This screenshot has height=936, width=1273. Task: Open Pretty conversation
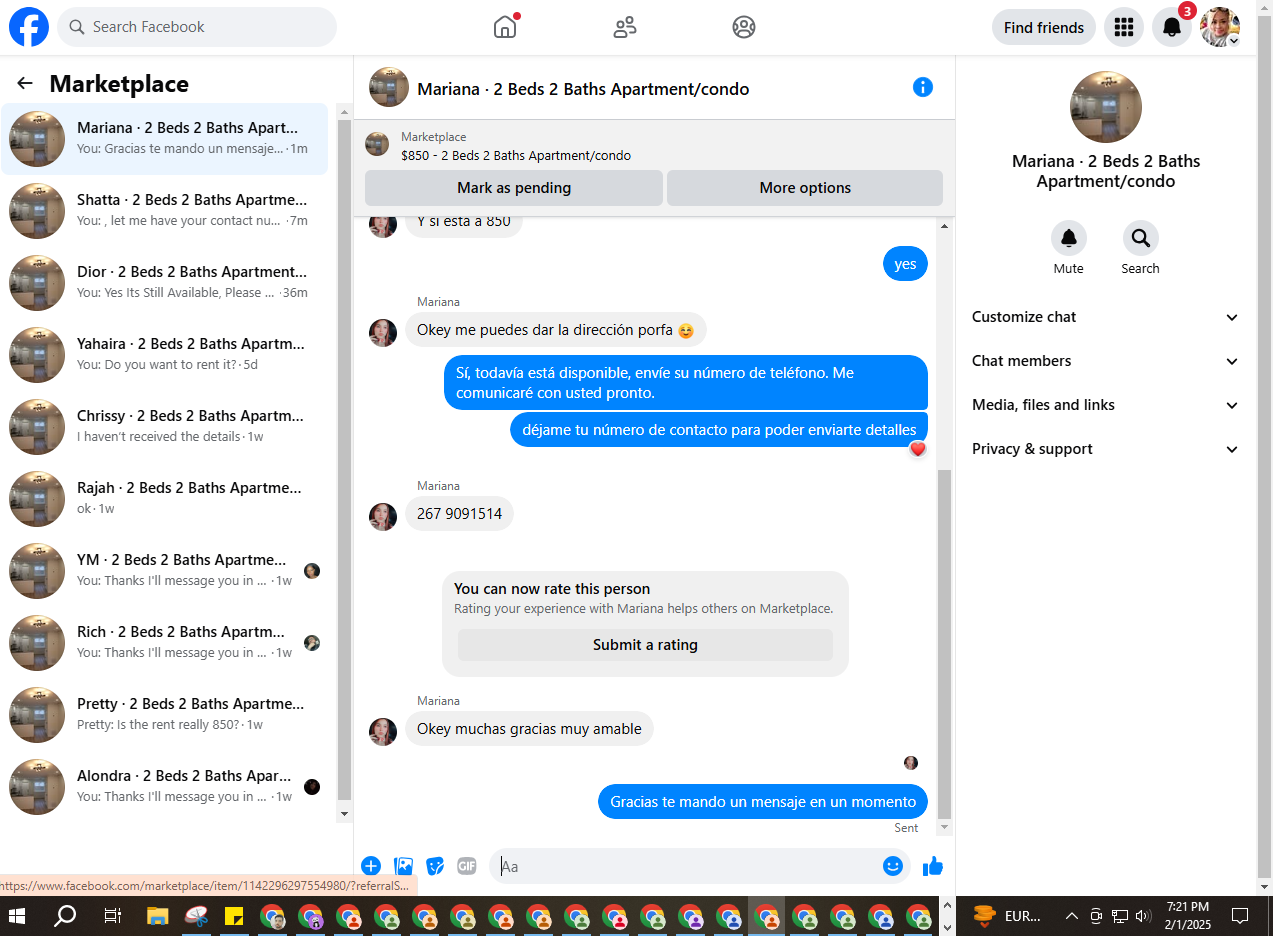pos(165,715)
